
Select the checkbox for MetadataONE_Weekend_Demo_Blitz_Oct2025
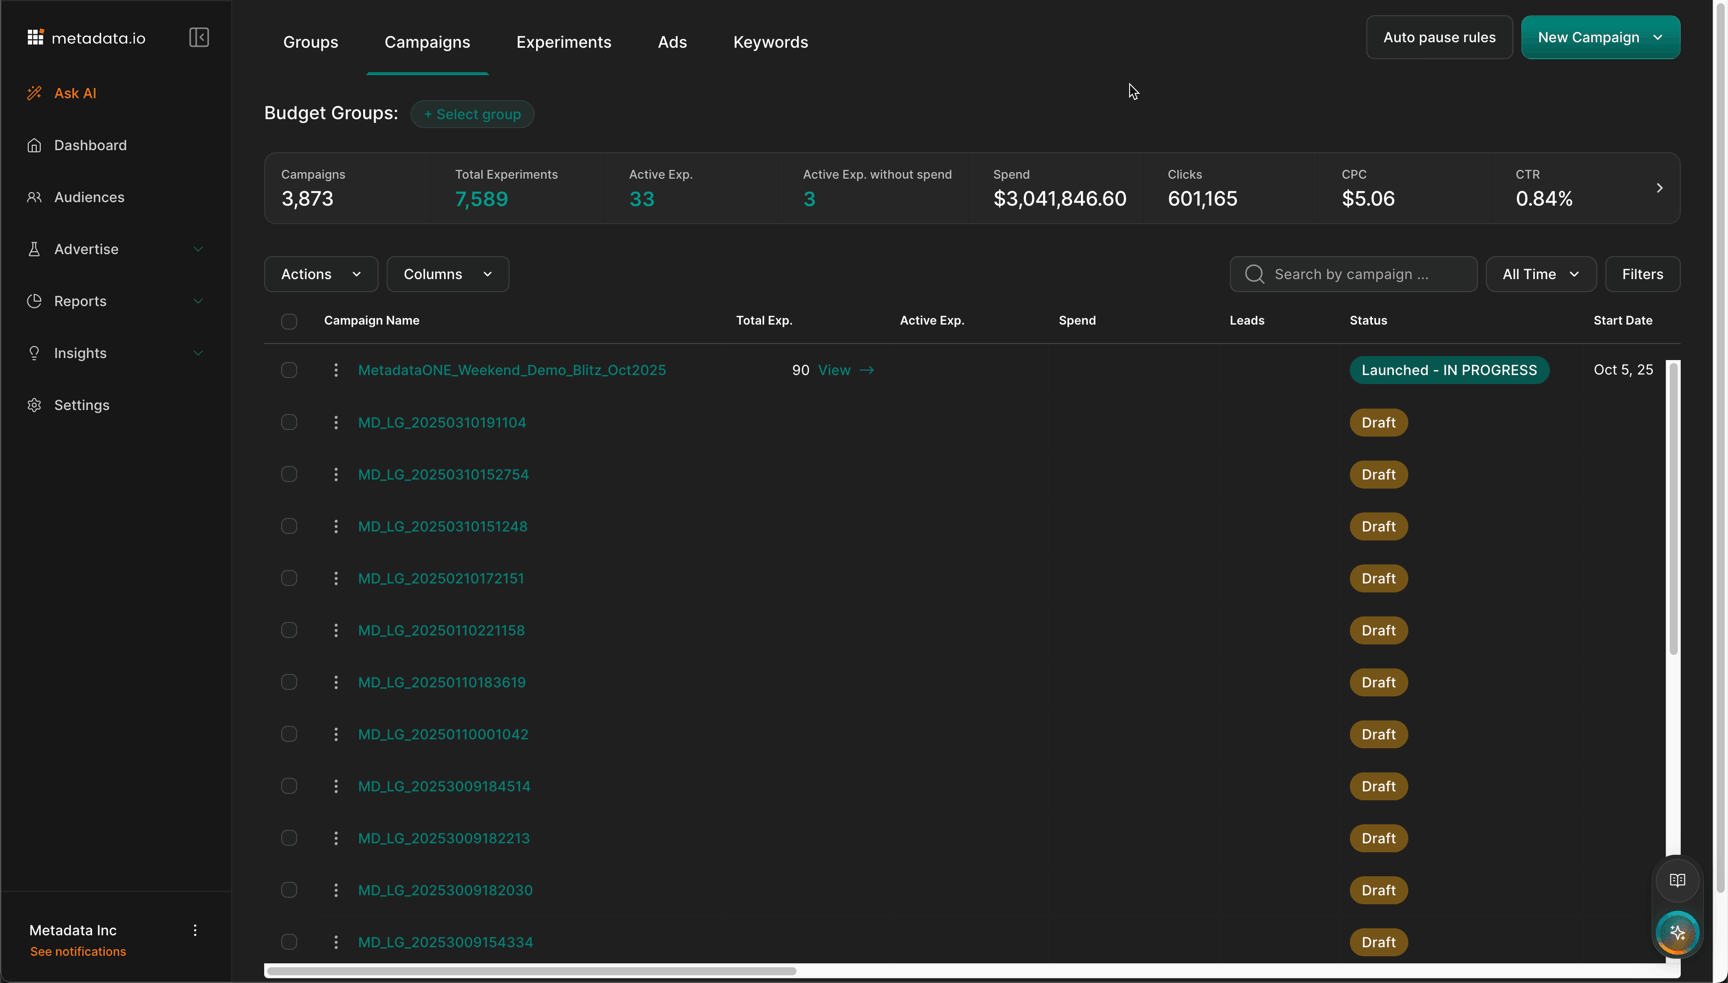(x=289, y=370)
